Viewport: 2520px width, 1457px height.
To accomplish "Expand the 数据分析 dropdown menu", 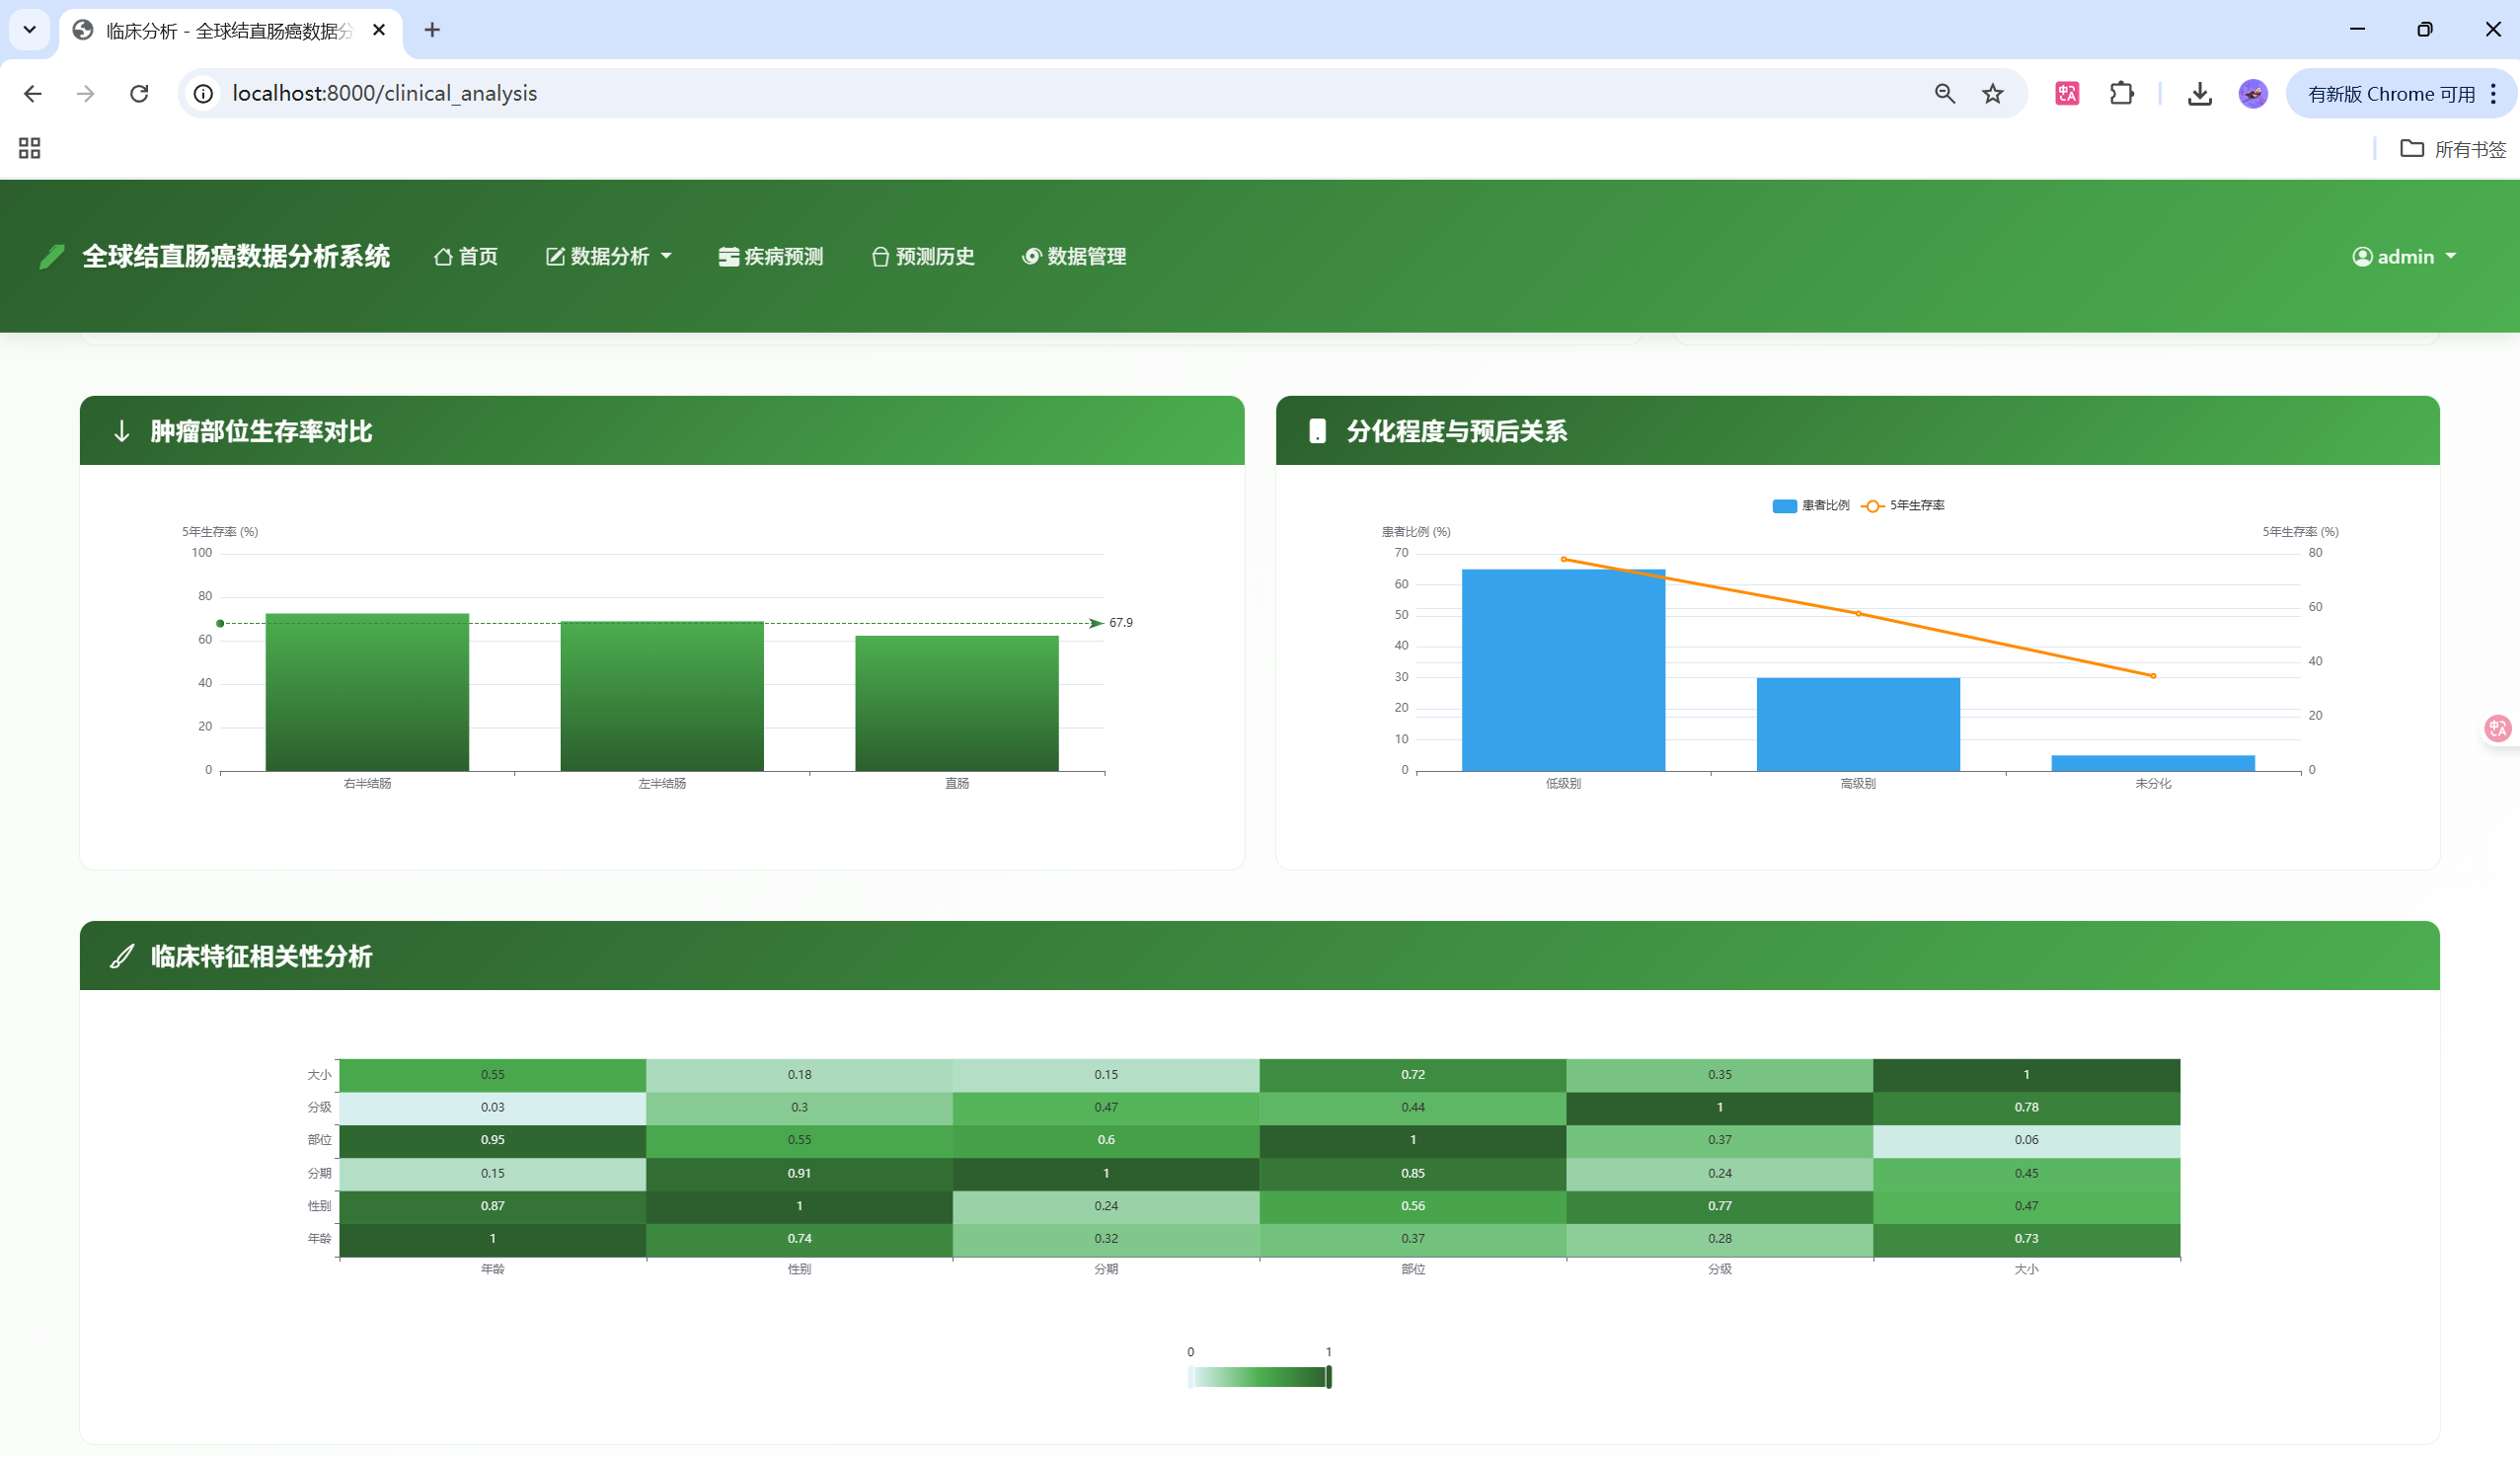I will tap(609, 257).
